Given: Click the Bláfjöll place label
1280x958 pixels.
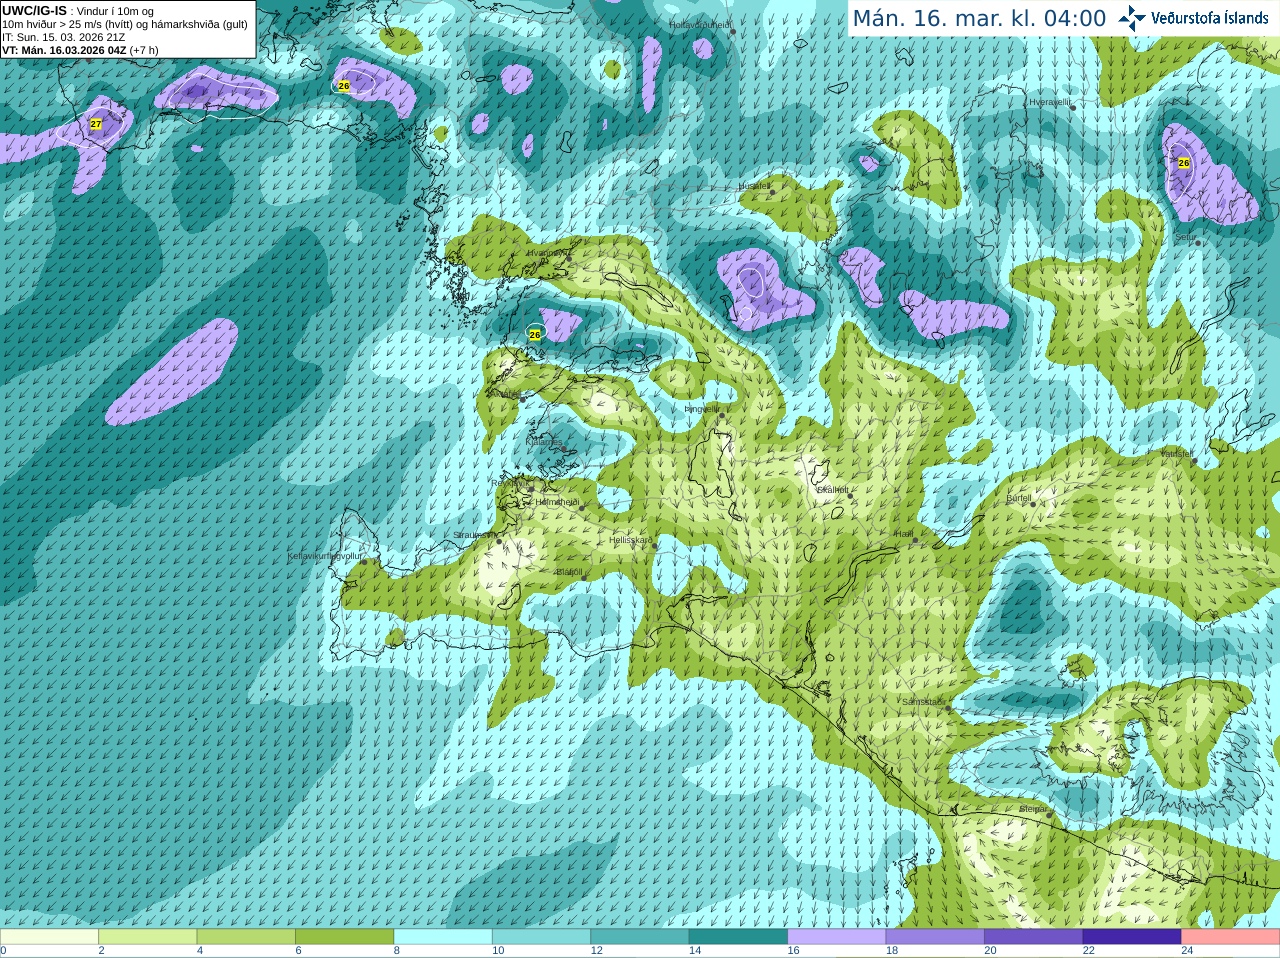Looking at the screenshot, I should pyautogui.click(x=569, y=572).
